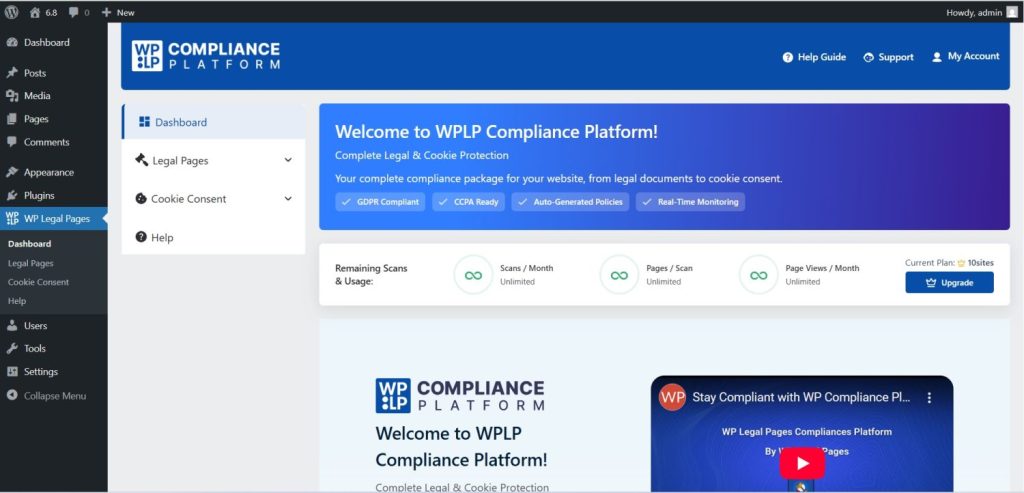Click the Settings sliders icon

pyautogui.click(x=12, y=372)
